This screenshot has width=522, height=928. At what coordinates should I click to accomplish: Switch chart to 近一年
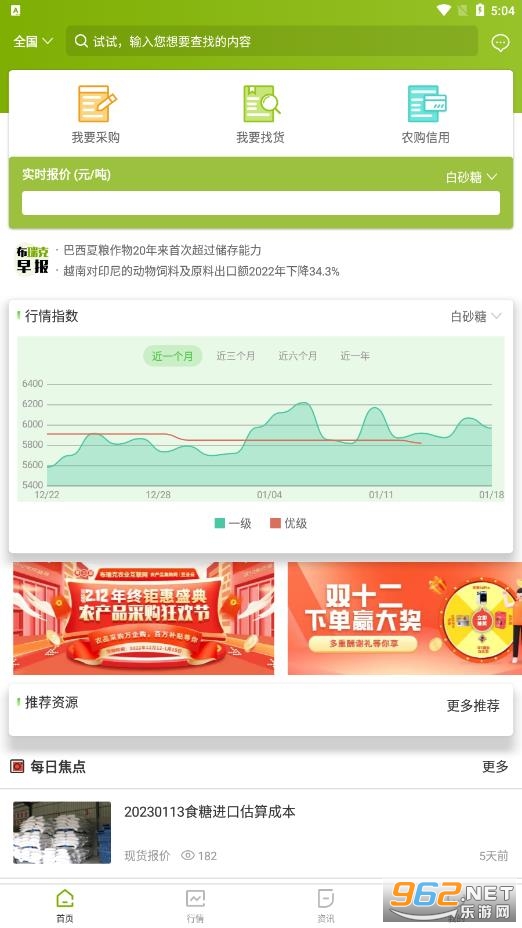[x=355, y=356]
